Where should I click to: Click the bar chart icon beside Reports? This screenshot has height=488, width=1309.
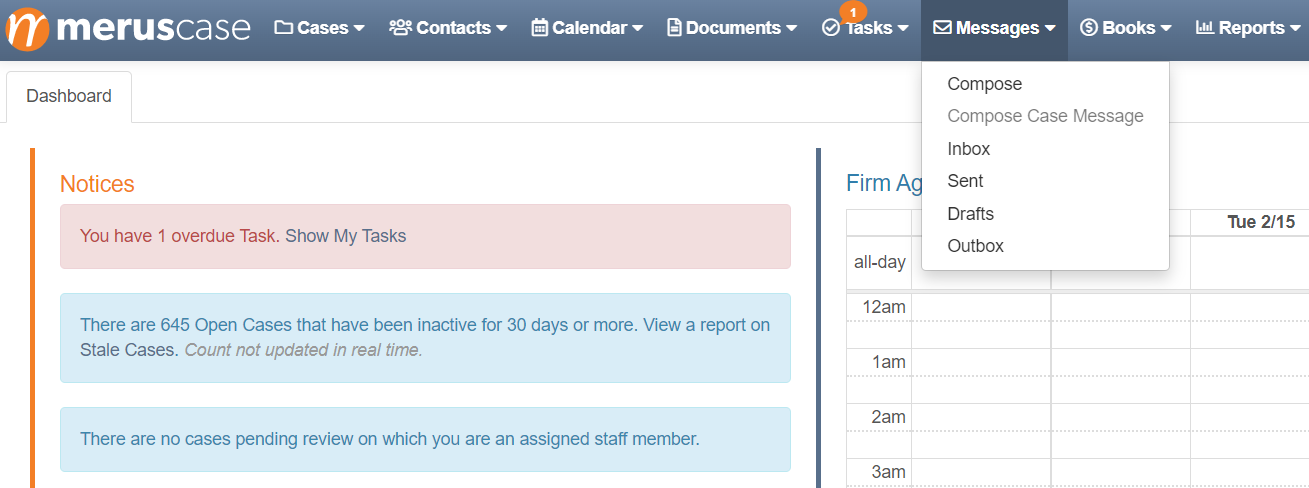tap(1205, 28)
